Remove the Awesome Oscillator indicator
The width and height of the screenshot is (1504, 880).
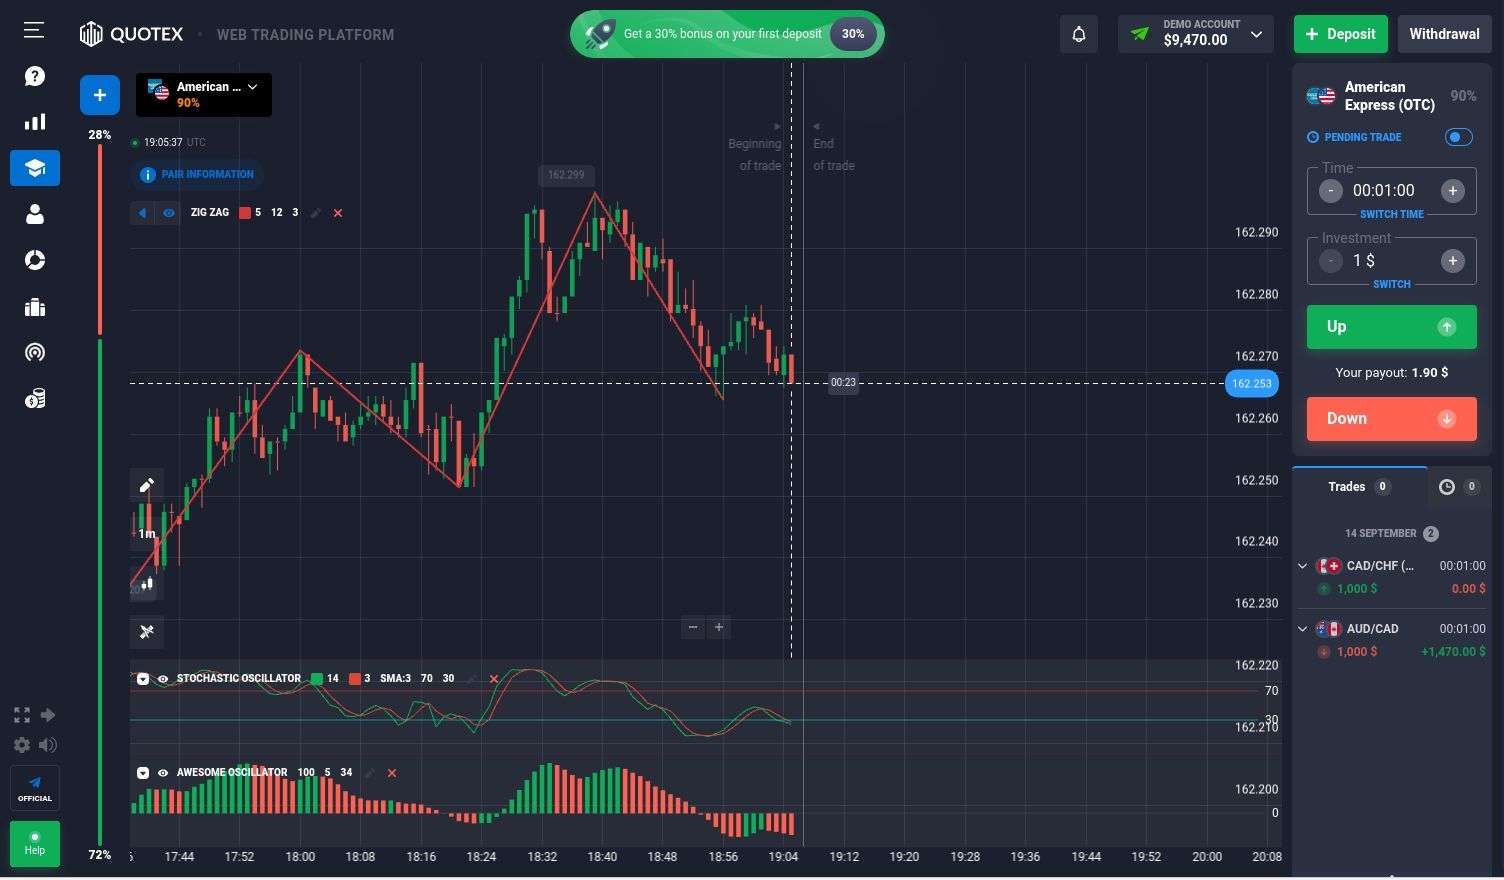392,773
